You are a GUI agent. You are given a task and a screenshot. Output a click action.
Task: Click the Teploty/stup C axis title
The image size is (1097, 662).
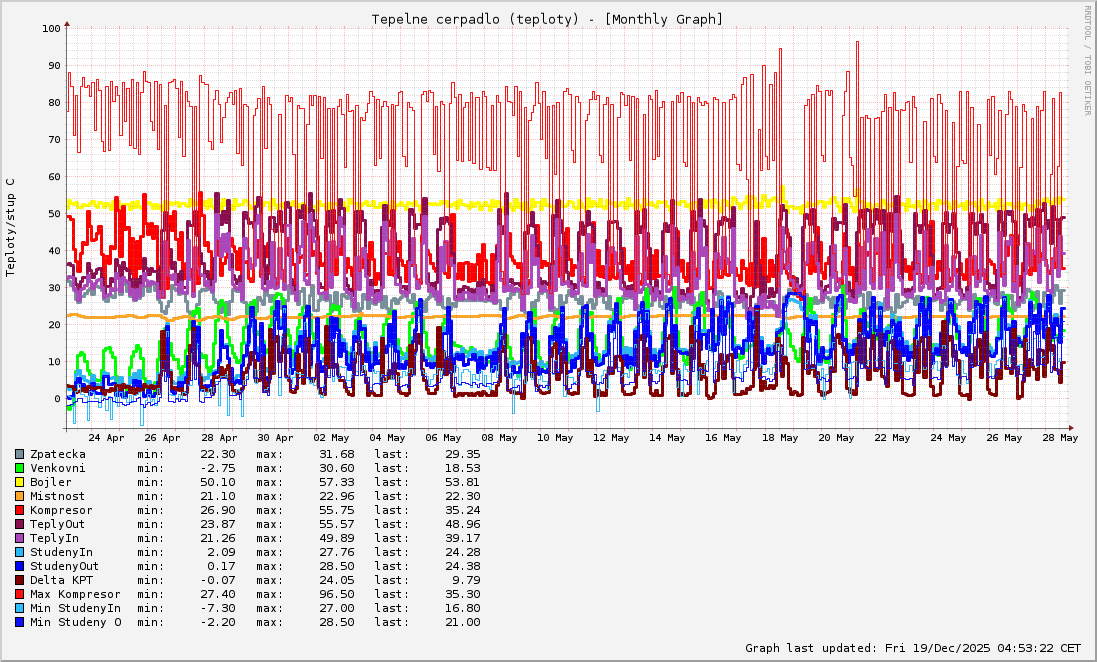coord(11,227)
